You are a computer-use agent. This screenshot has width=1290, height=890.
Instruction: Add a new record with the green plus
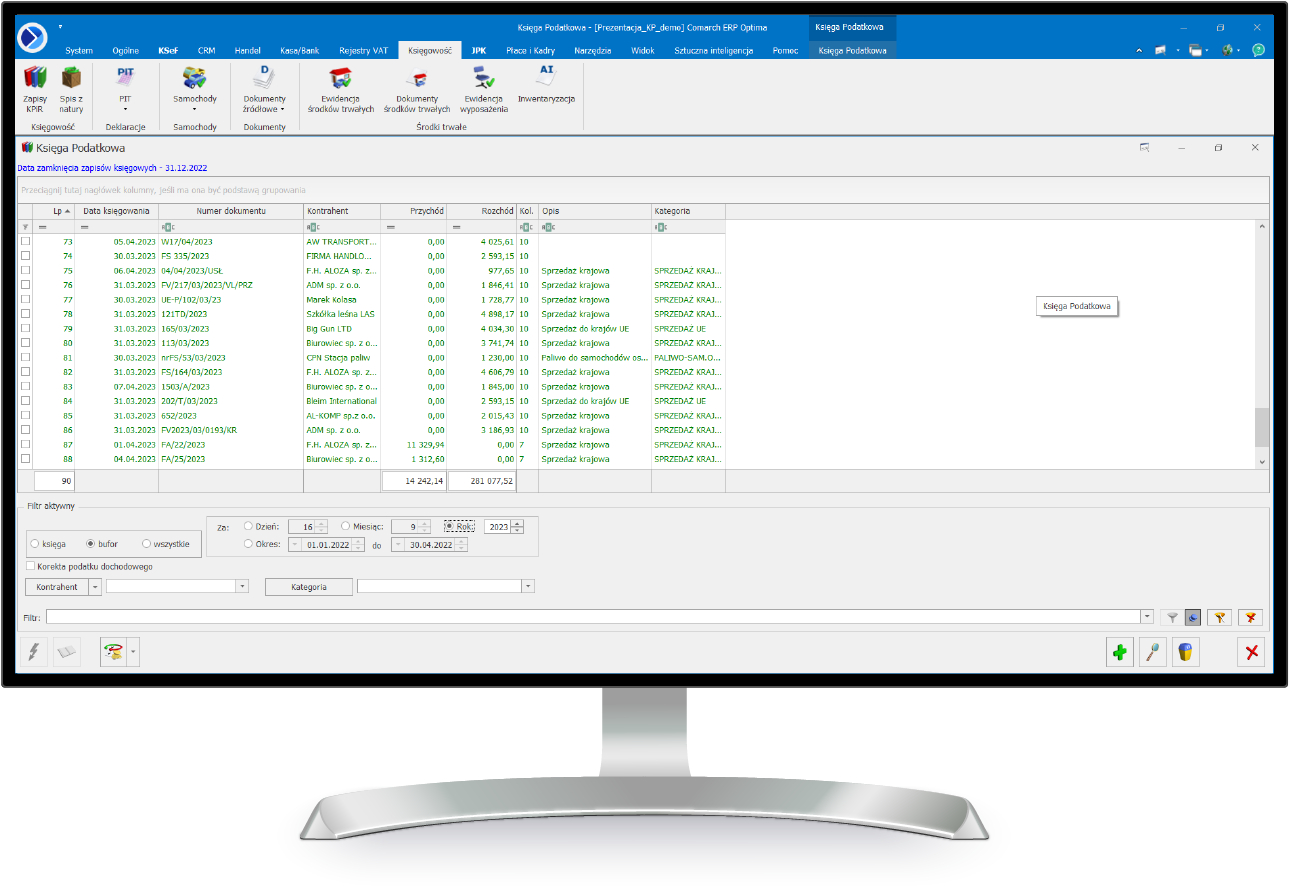pos(1119,651)
